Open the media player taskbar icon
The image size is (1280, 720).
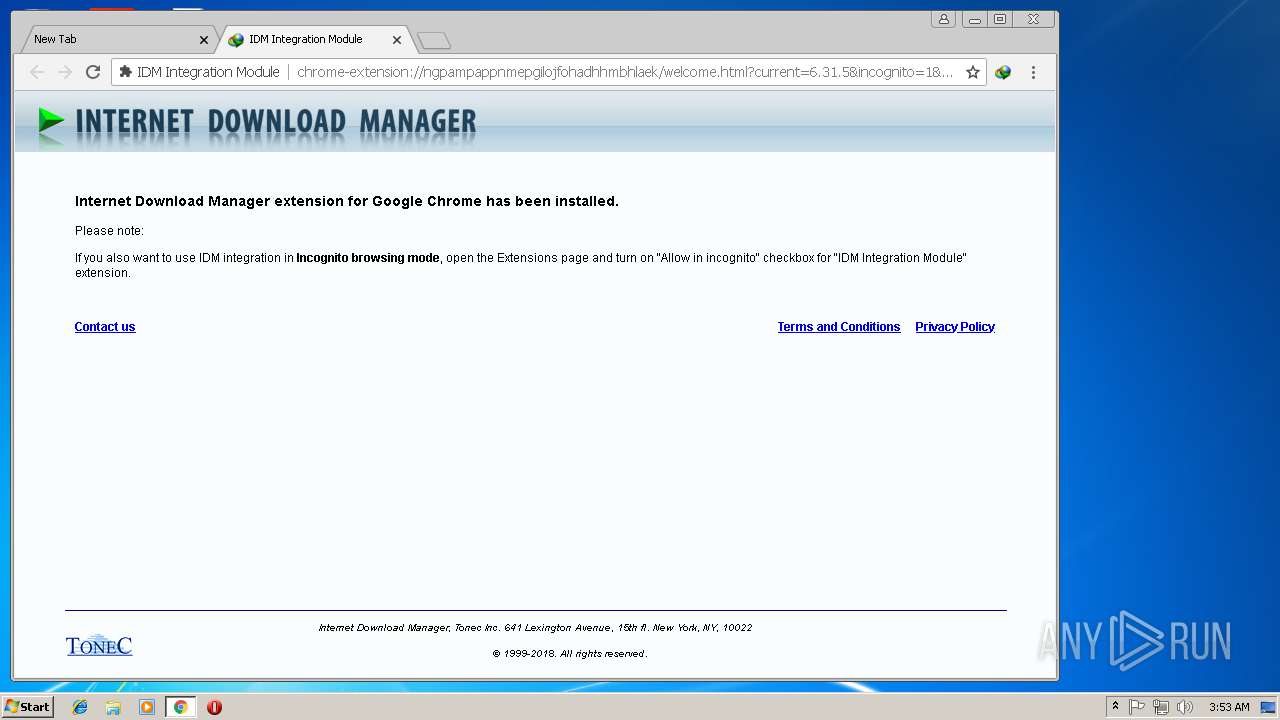pyautogui.click(x=147, y=707)
